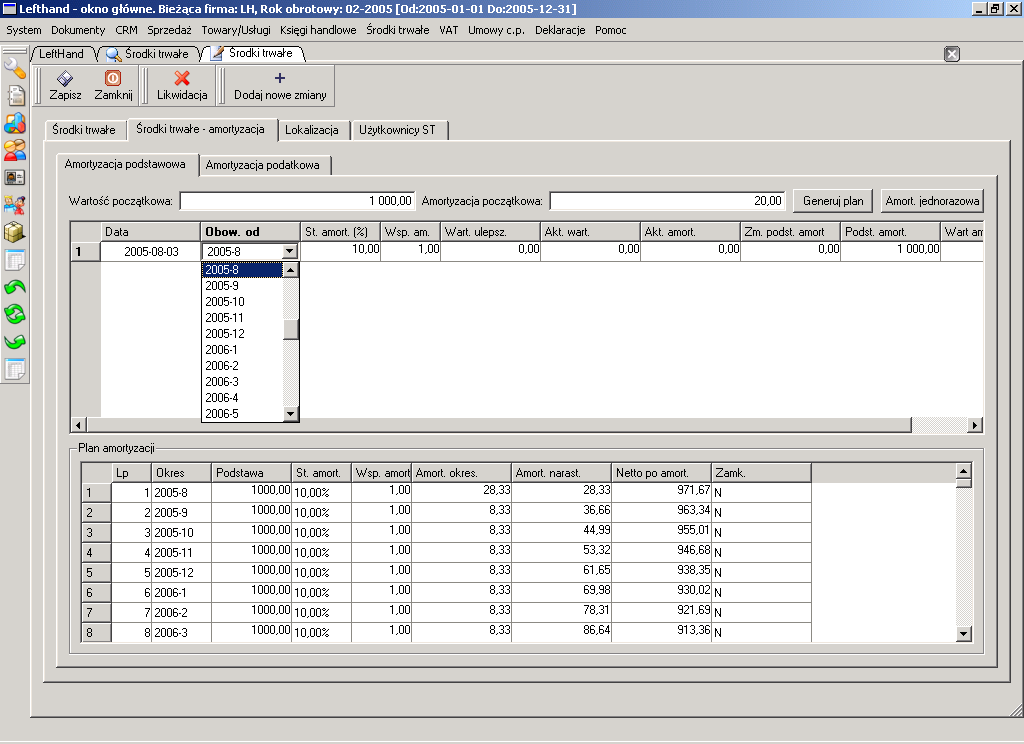The height and width of the screenshot is (744, 1024).
Task: Close the document tab with X icon
Action: pos(952,54)
